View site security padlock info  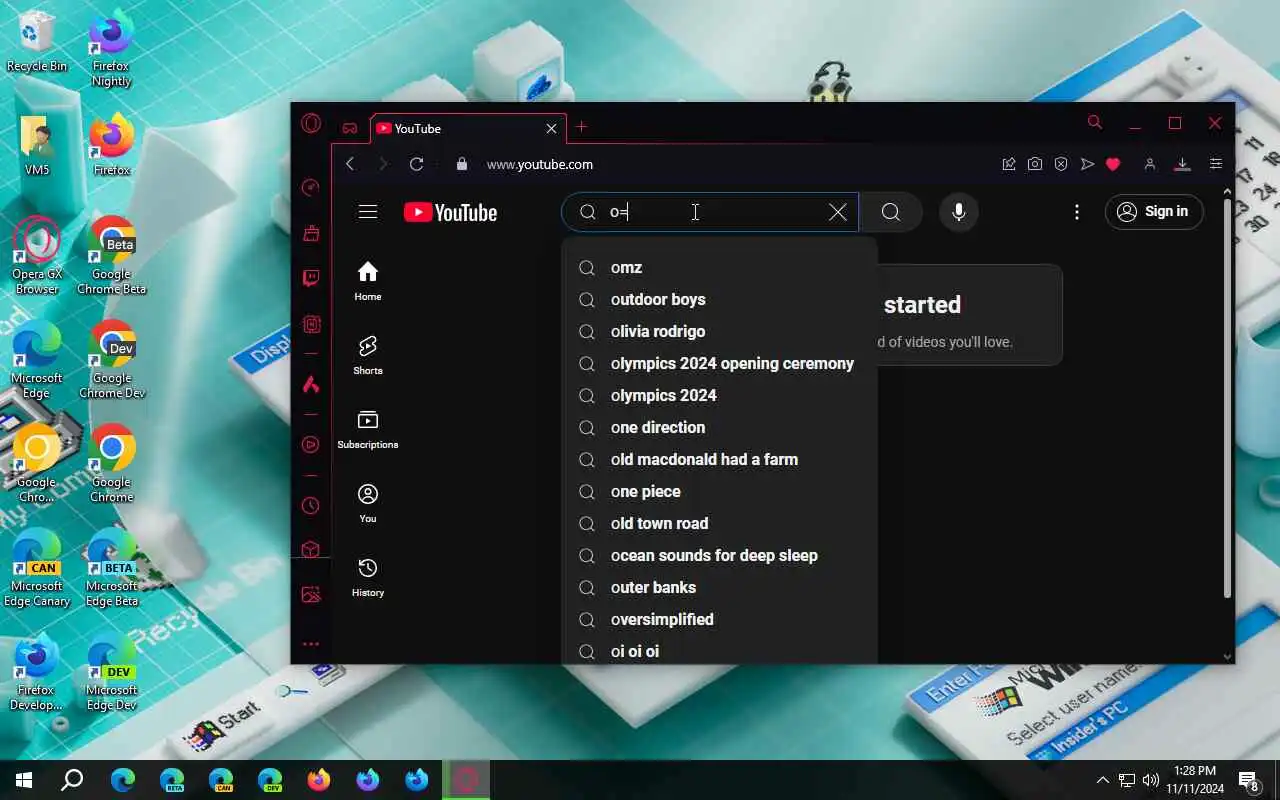[x=461, y=164]
